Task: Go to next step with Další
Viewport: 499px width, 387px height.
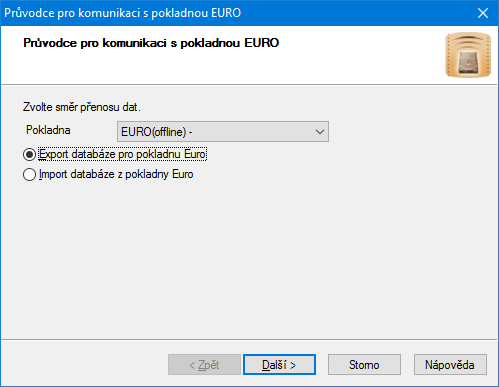Action: [x=279, y=365]
